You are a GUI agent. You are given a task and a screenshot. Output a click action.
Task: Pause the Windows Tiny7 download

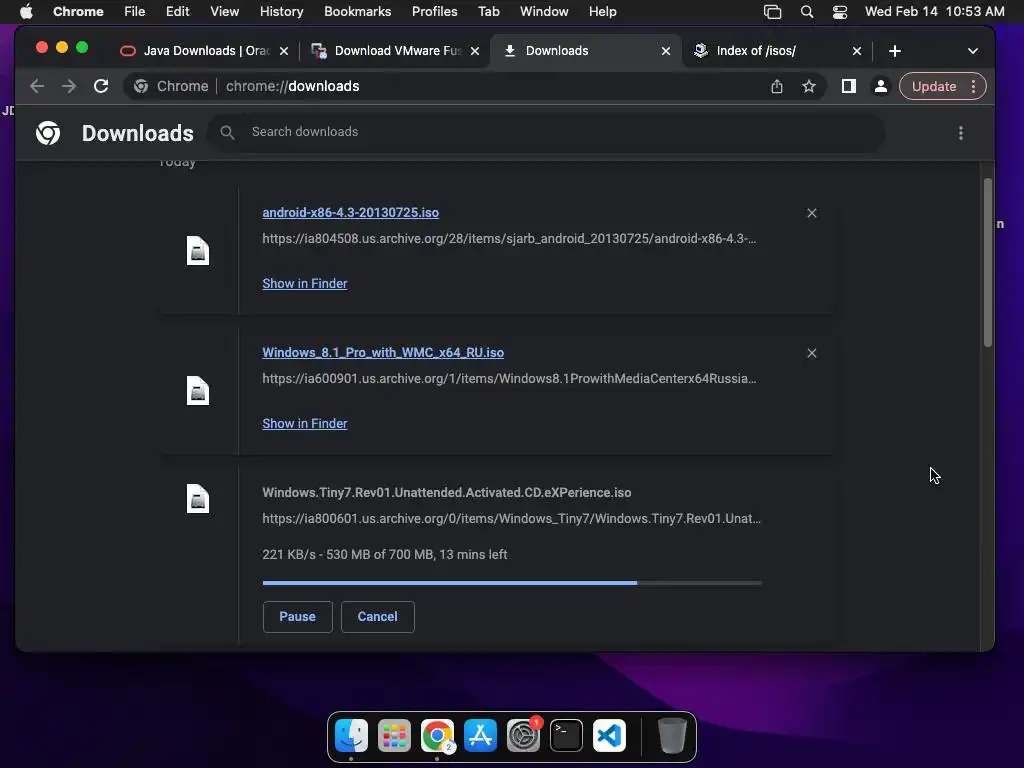coord(298,616)
